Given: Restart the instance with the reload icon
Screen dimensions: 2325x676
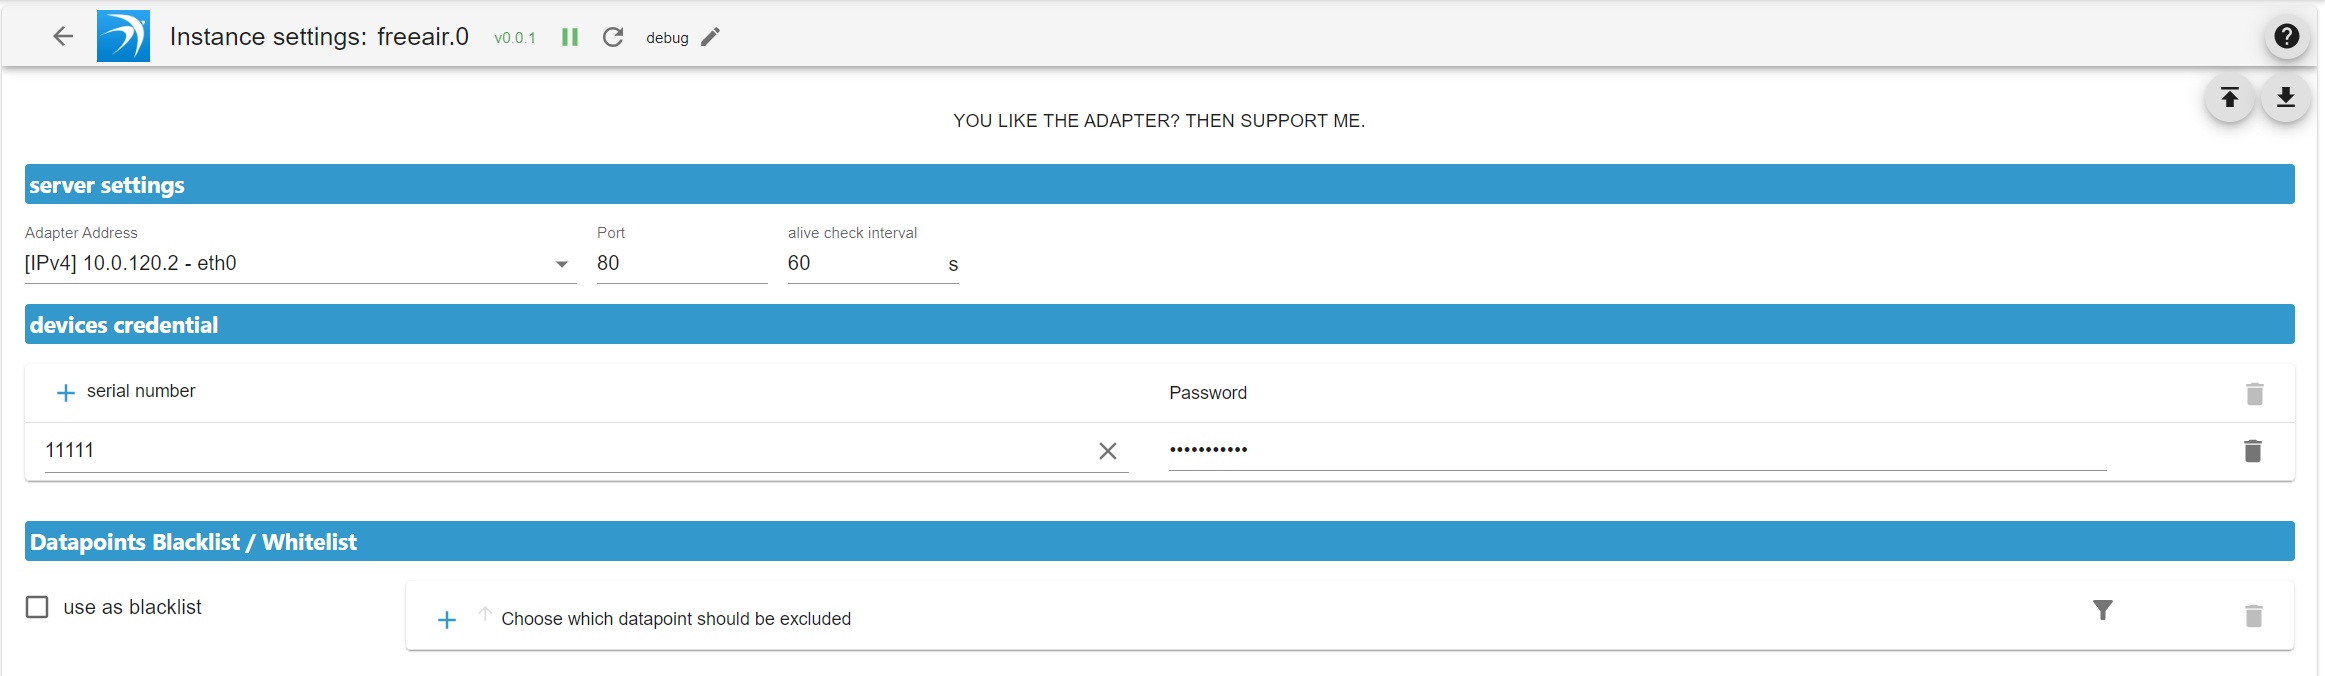Looking at the screenshot, I should point(613,37).
